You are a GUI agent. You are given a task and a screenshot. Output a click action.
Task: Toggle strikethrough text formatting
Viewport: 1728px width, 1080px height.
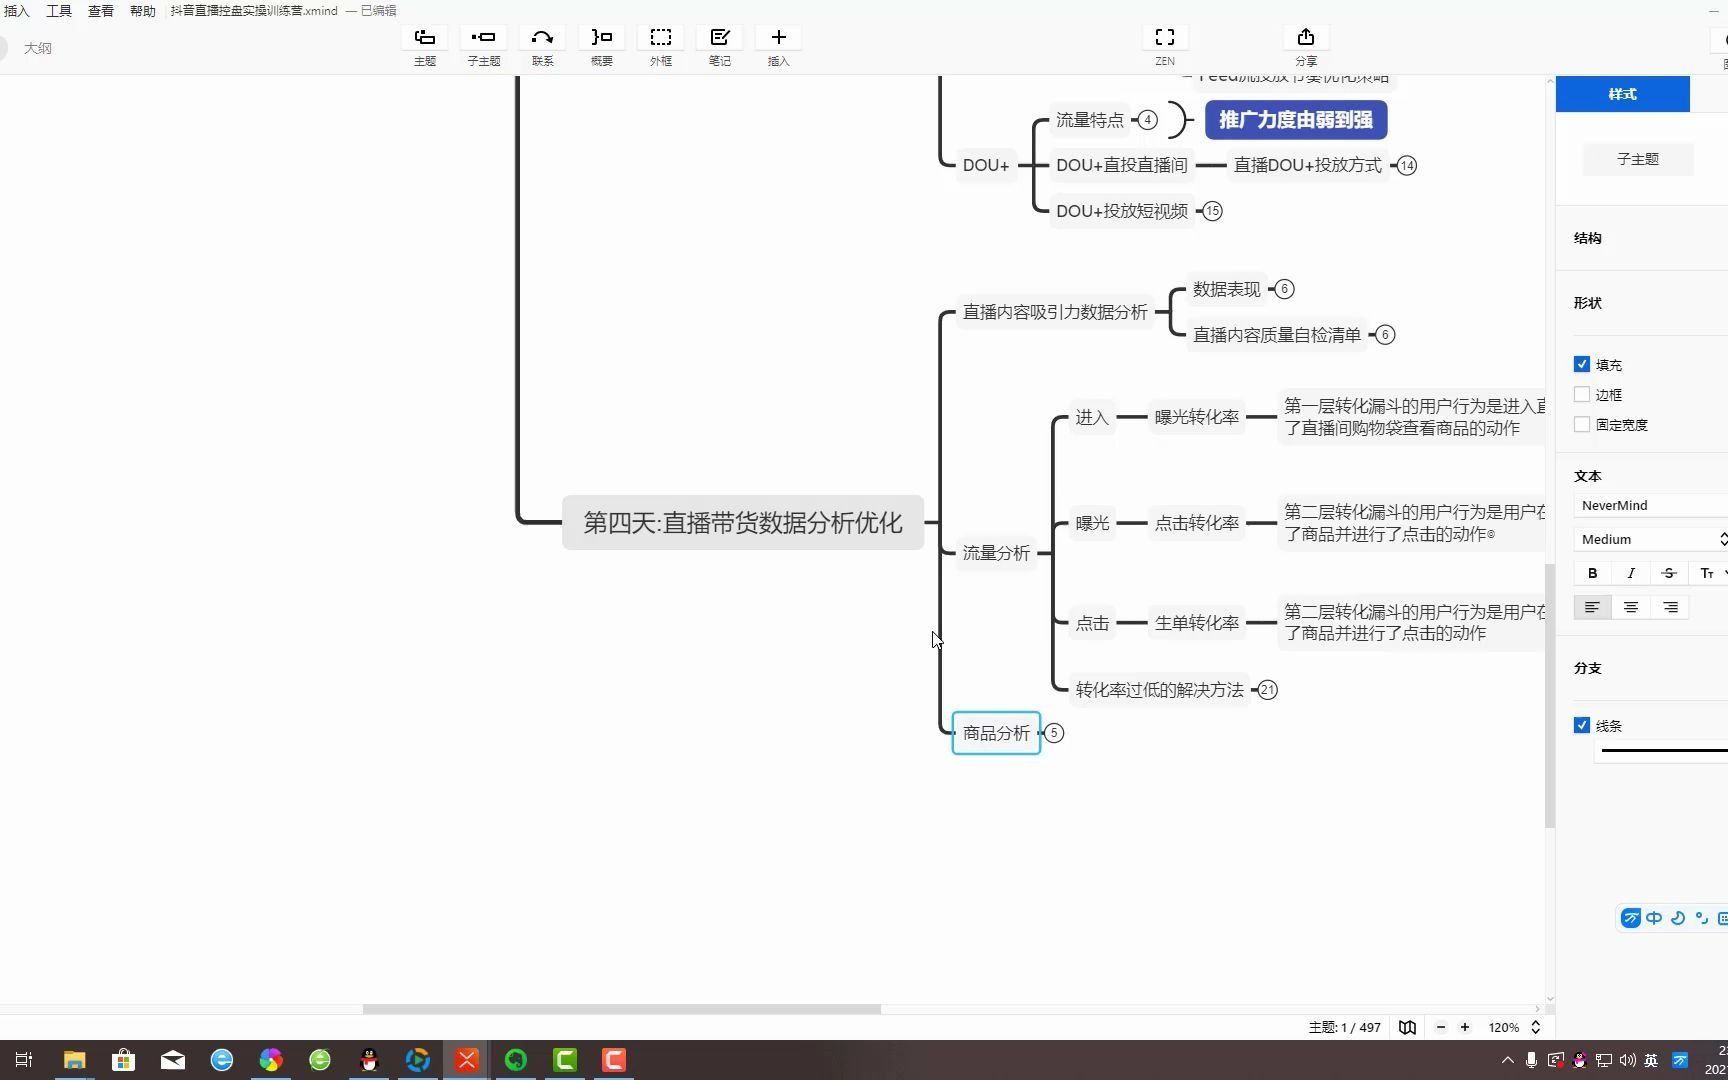pos(1669,573)
